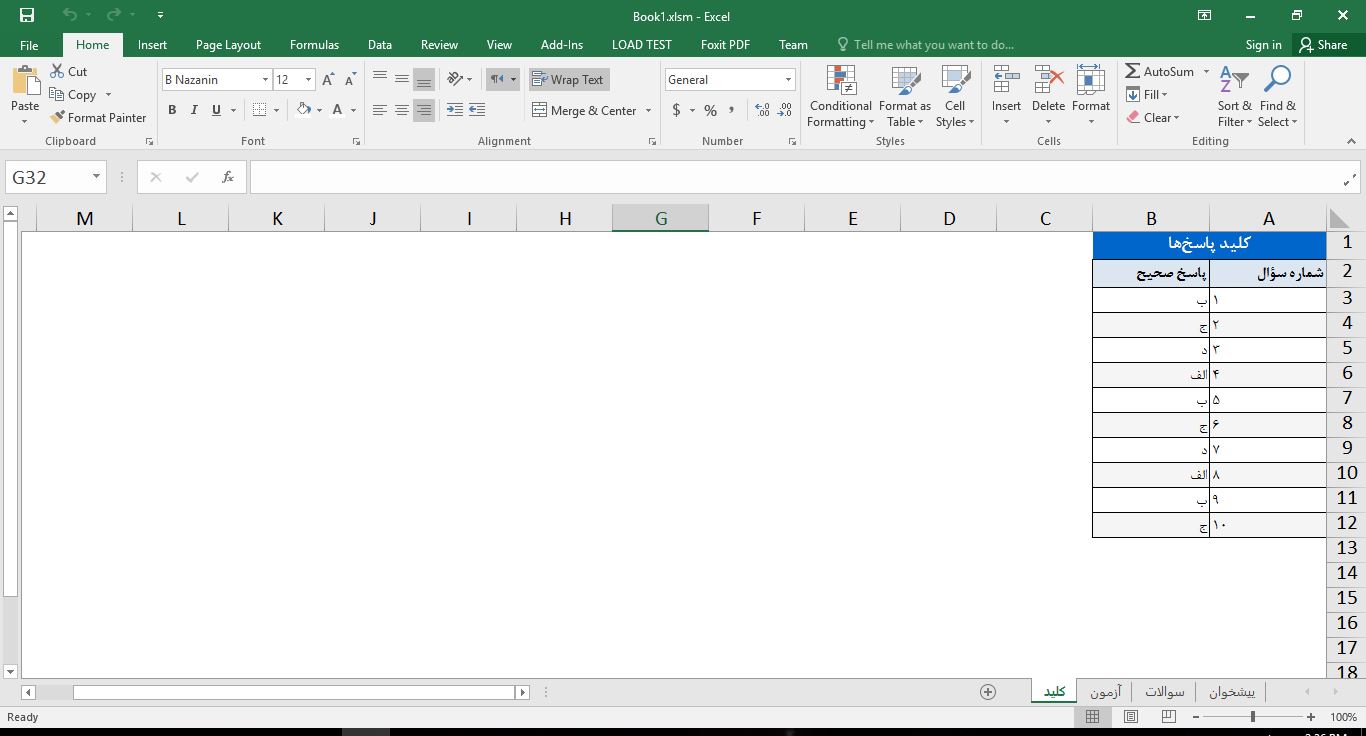The width and height of the screenshot is (1366, 736).
Task: Click the Middle Align icon
Action: point(402,79)
